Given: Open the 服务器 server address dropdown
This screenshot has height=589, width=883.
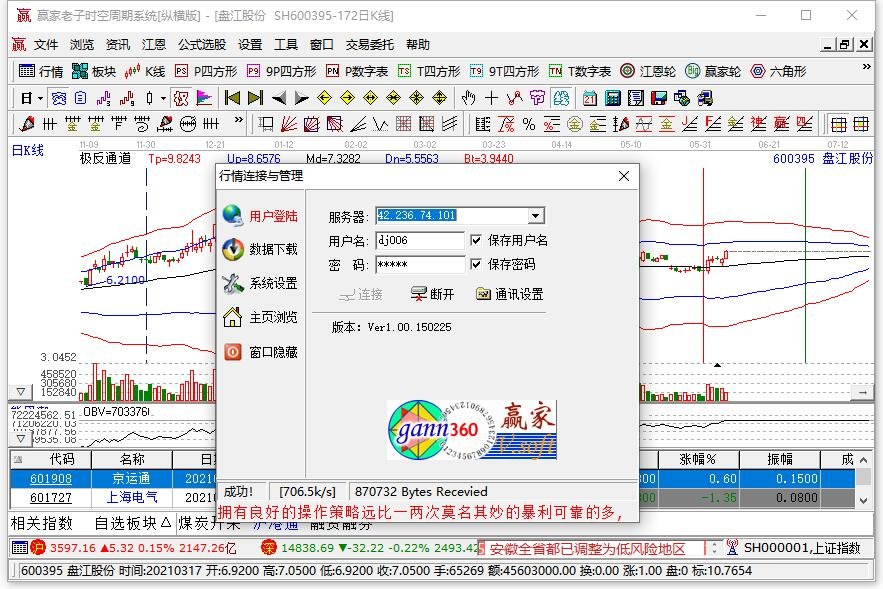Looking at the screenshot, I should point(537,215).
